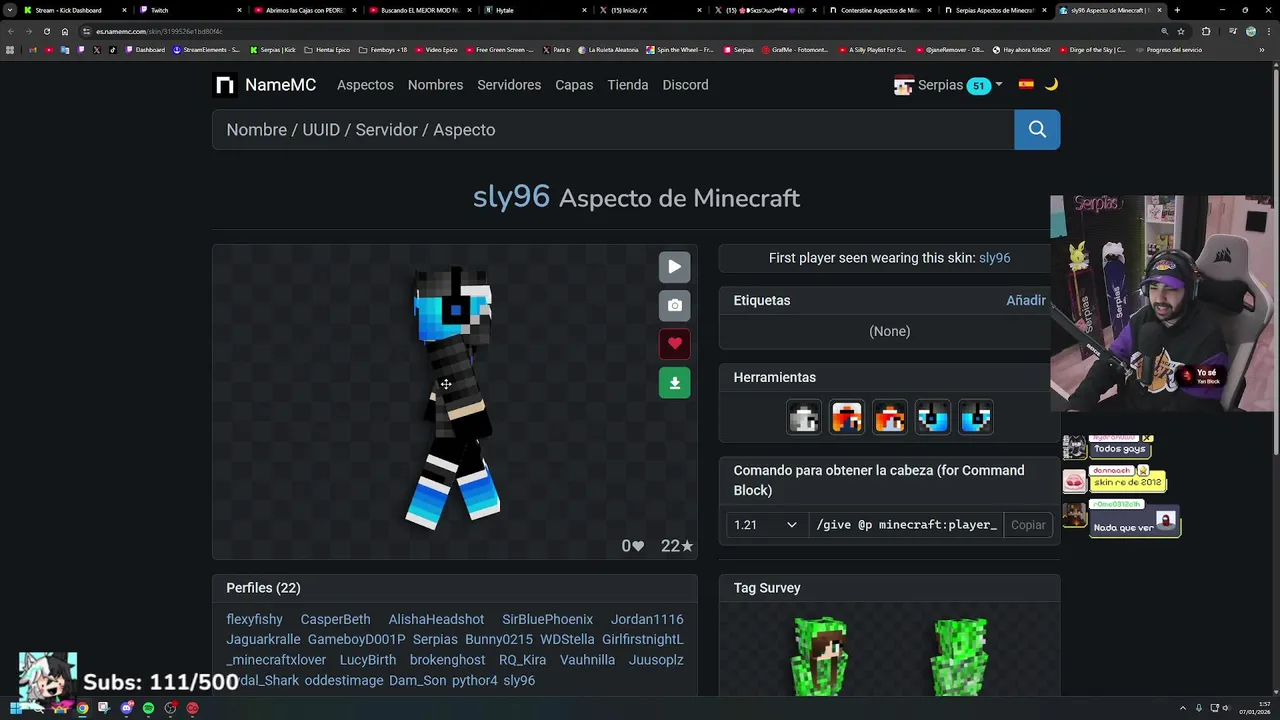Open a new browser tab
1280x720 pixels.
click(x=1177, y=10)
